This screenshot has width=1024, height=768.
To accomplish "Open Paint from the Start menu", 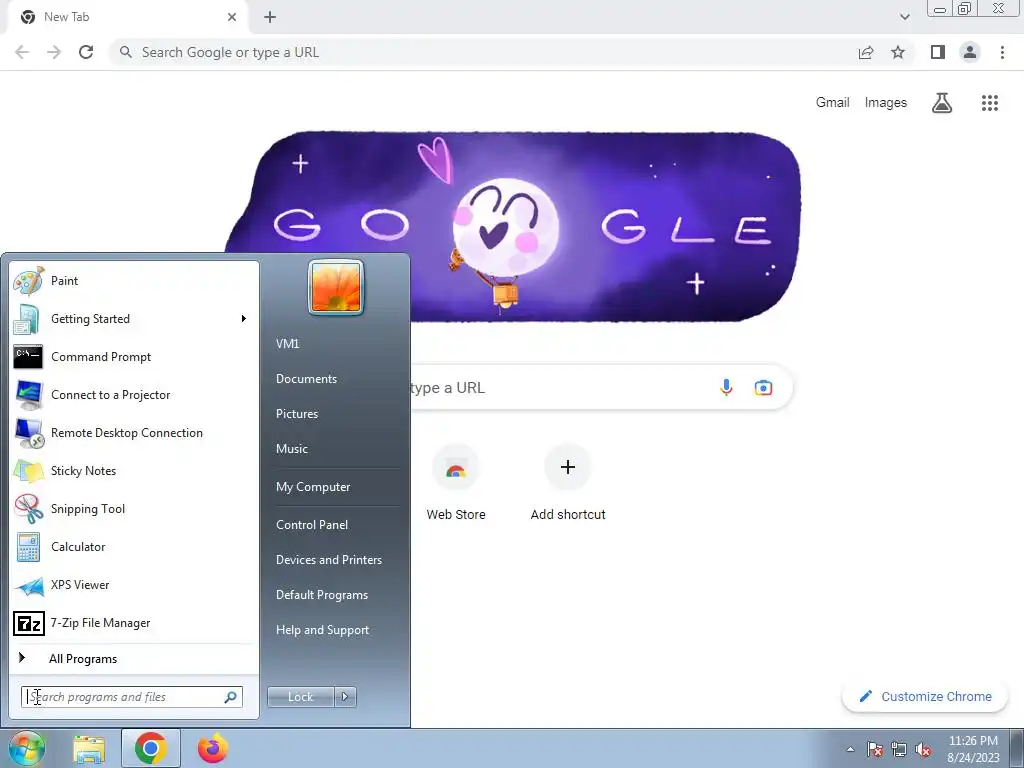I will (x=134, y=281).
